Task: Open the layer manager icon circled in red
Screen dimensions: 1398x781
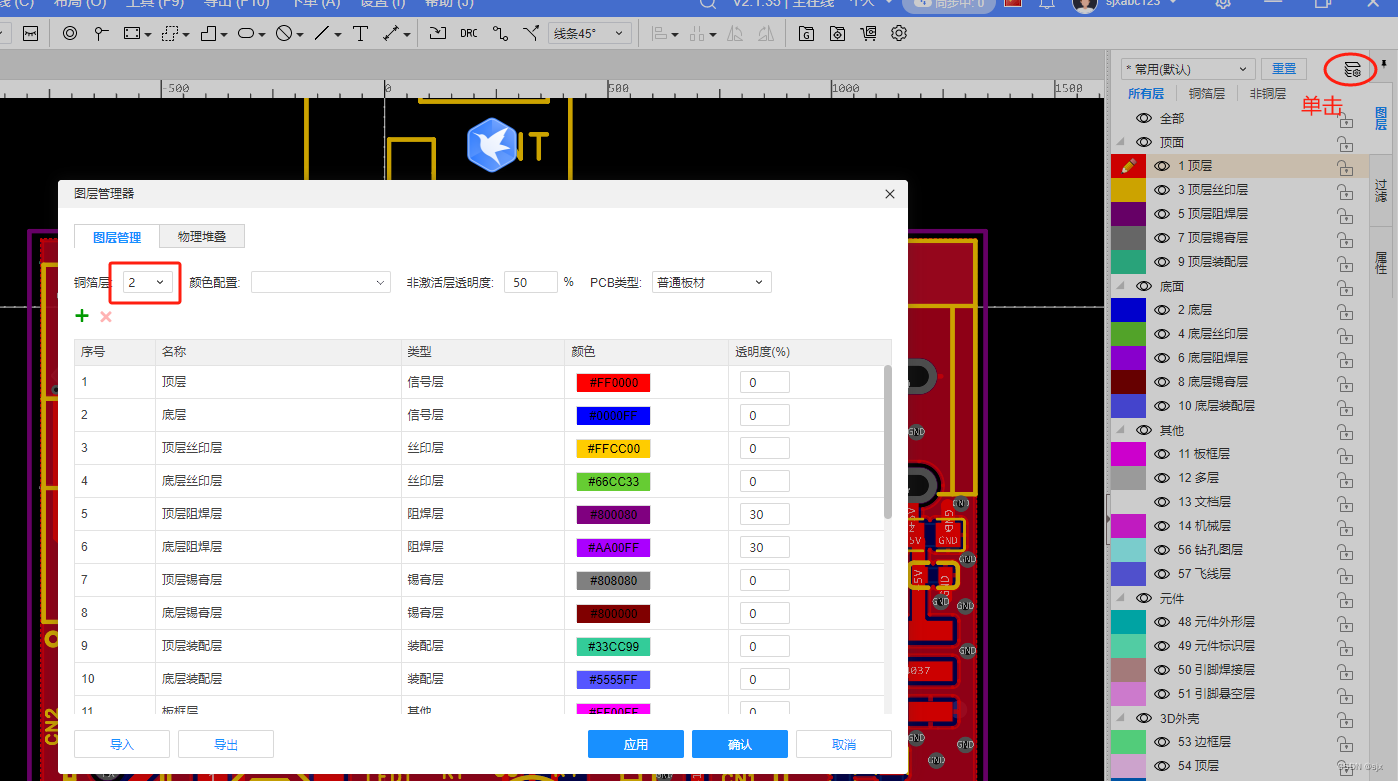Action: 1351,69
